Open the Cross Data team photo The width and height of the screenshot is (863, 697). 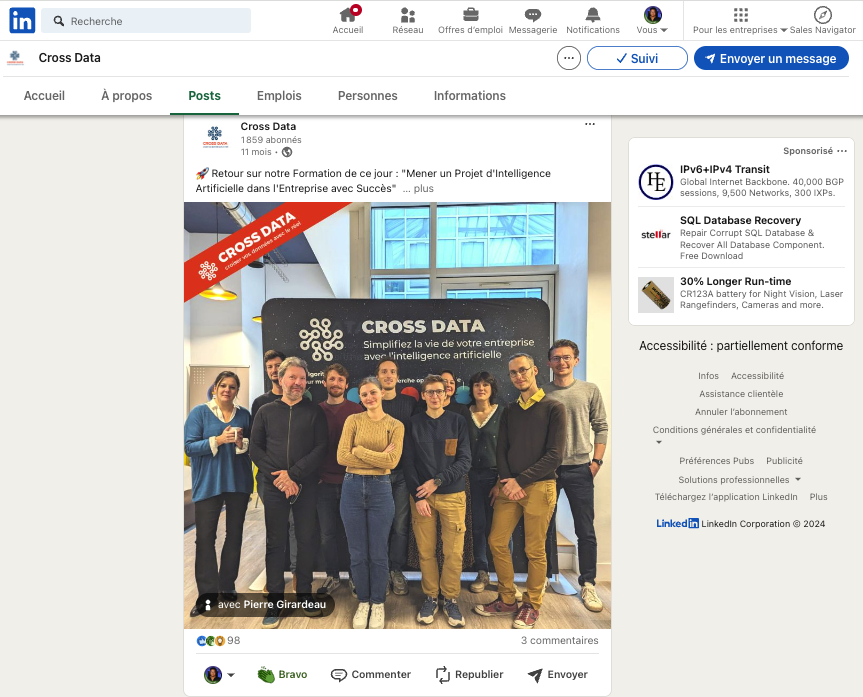pos(397,415)
